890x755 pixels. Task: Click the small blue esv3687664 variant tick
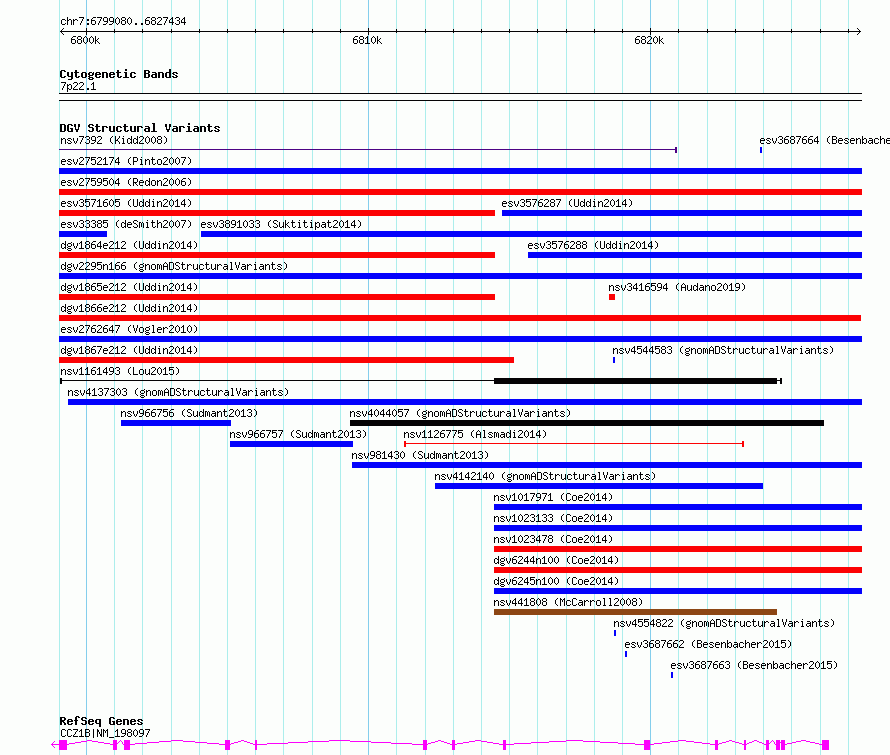(x=761, y=150)
